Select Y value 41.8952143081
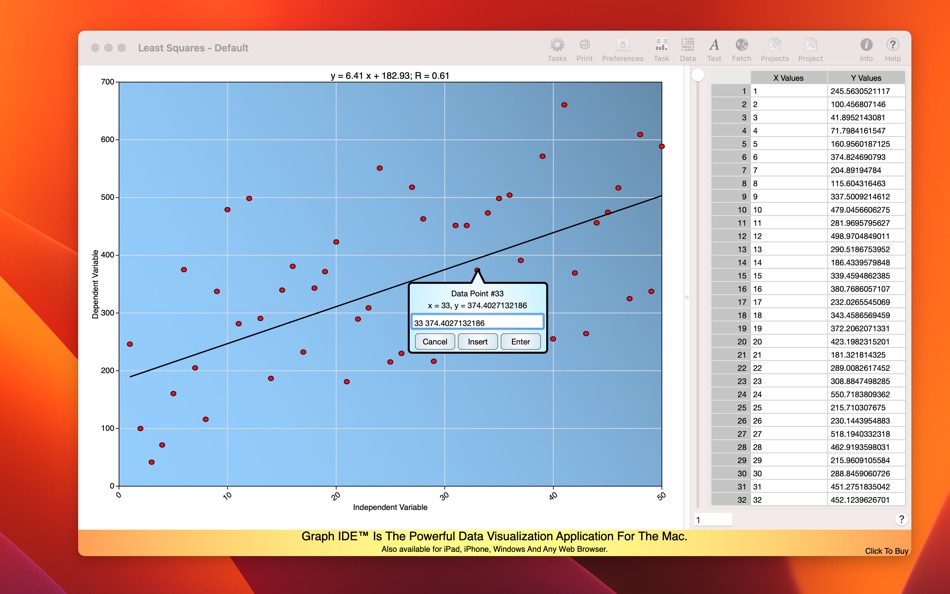 click(x=866, y=118)
